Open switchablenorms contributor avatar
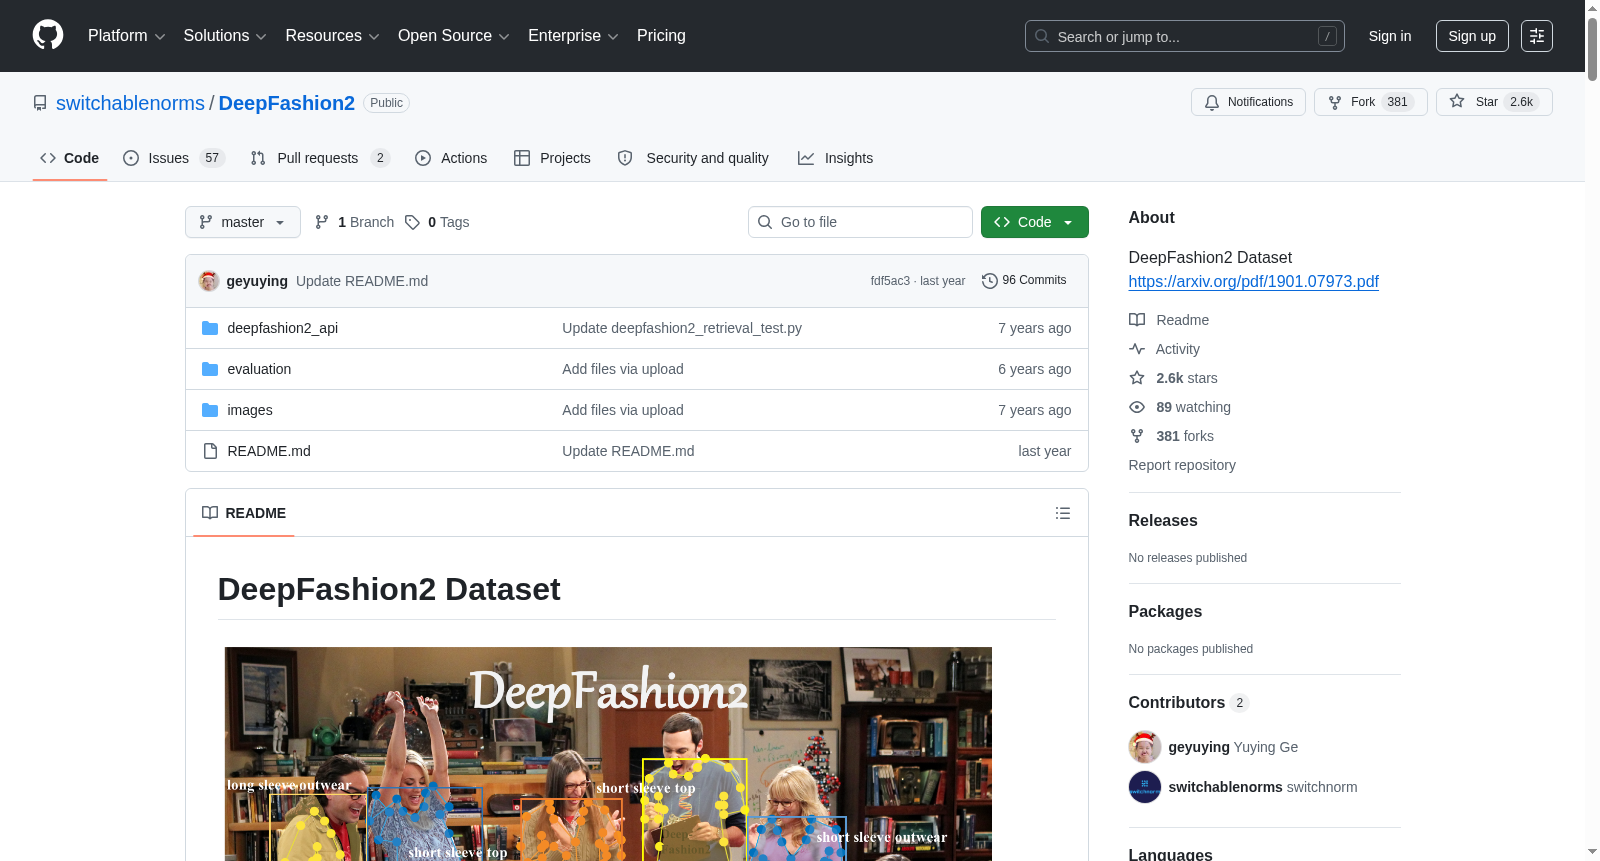Image resolution: width=1600 pixels, height=861 pixels. point(1145,787)
